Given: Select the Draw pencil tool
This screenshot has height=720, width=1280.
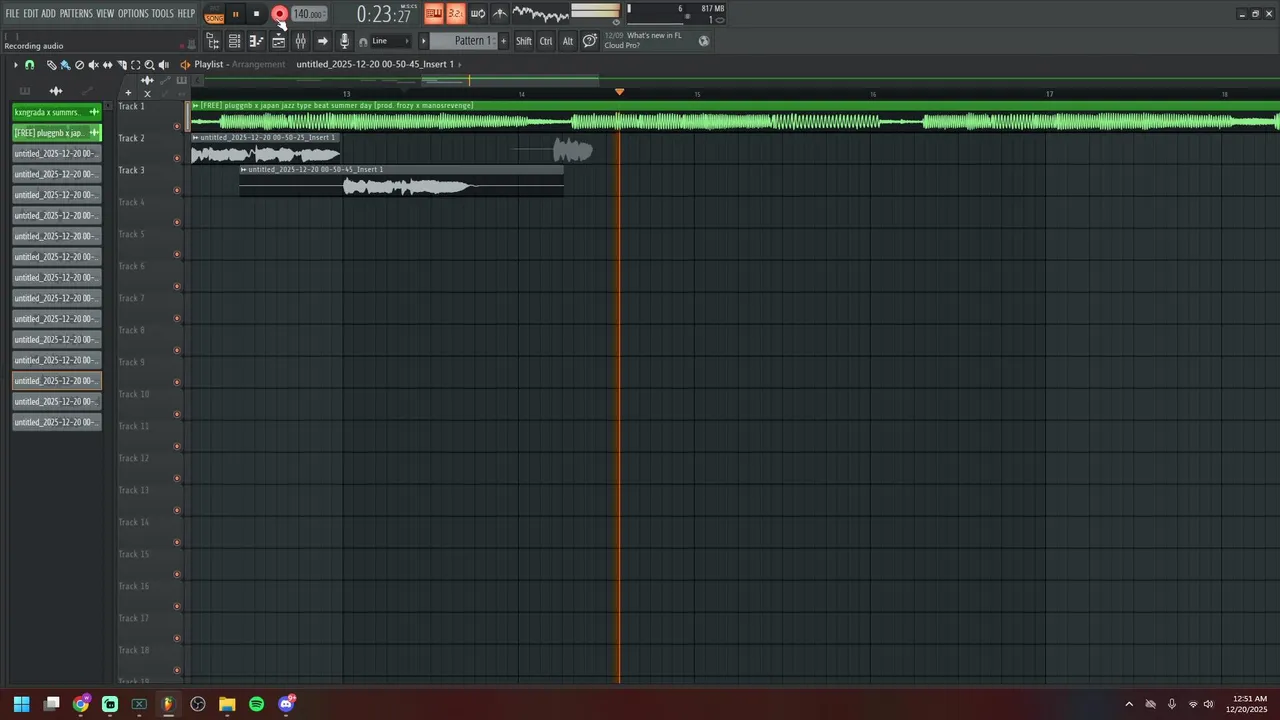Looking at the screenshot, I should [51, 65].
